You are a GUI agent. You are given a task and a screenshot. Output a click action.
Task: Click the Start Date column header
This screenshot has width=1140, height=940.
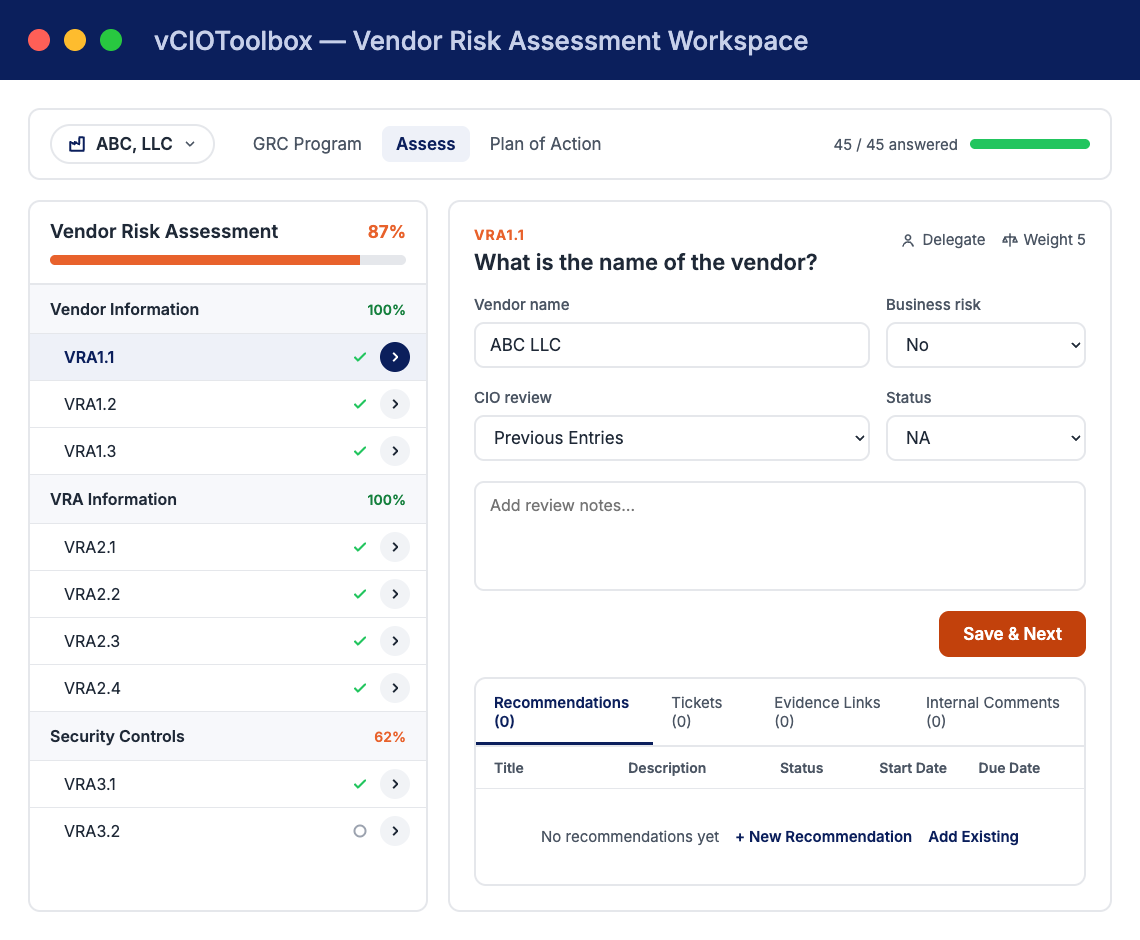tap(912, 768)
